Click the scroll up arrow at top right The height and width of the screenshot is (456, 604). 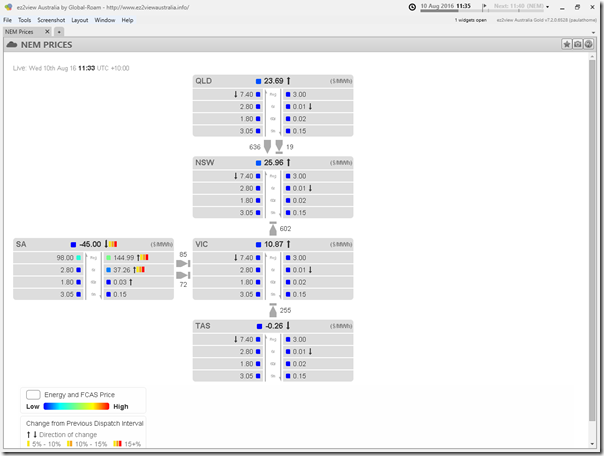(592, 57)
